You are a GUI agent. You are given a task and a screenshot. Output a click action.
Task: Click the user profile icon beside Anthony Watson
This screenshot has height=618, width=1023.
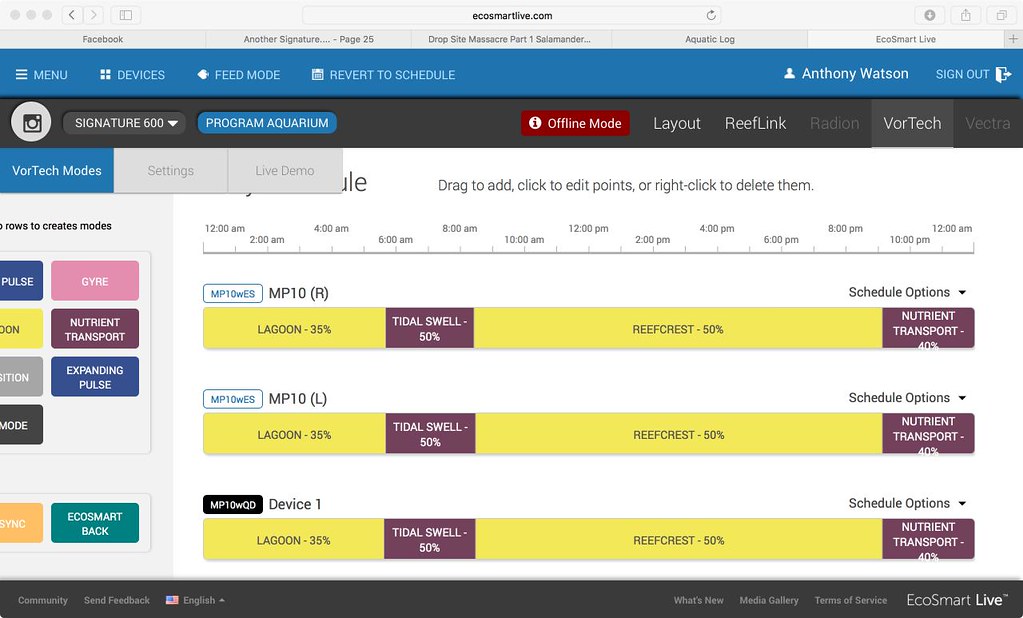pyautogui.click(x=789, y=74)
